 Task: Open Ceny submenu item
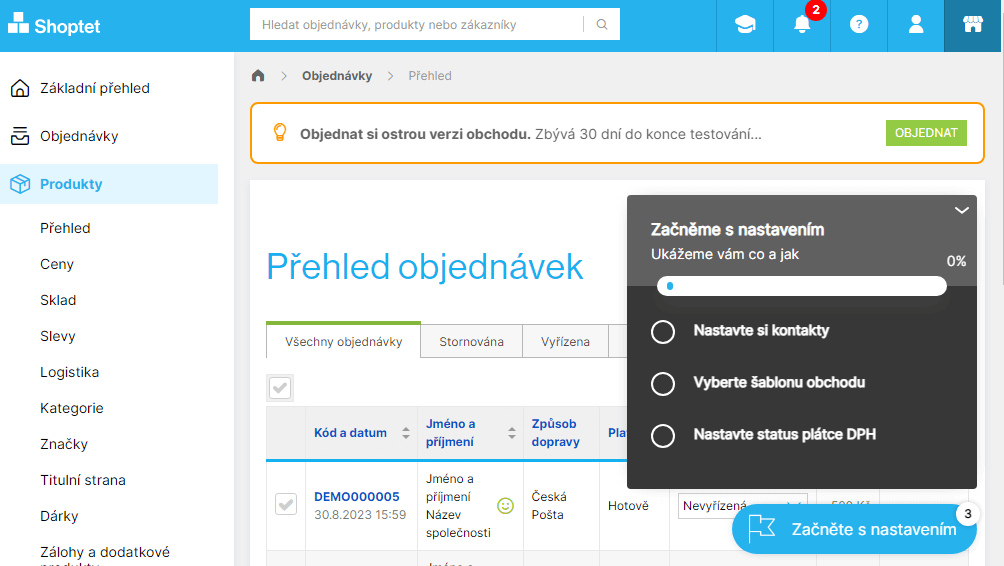57,264
